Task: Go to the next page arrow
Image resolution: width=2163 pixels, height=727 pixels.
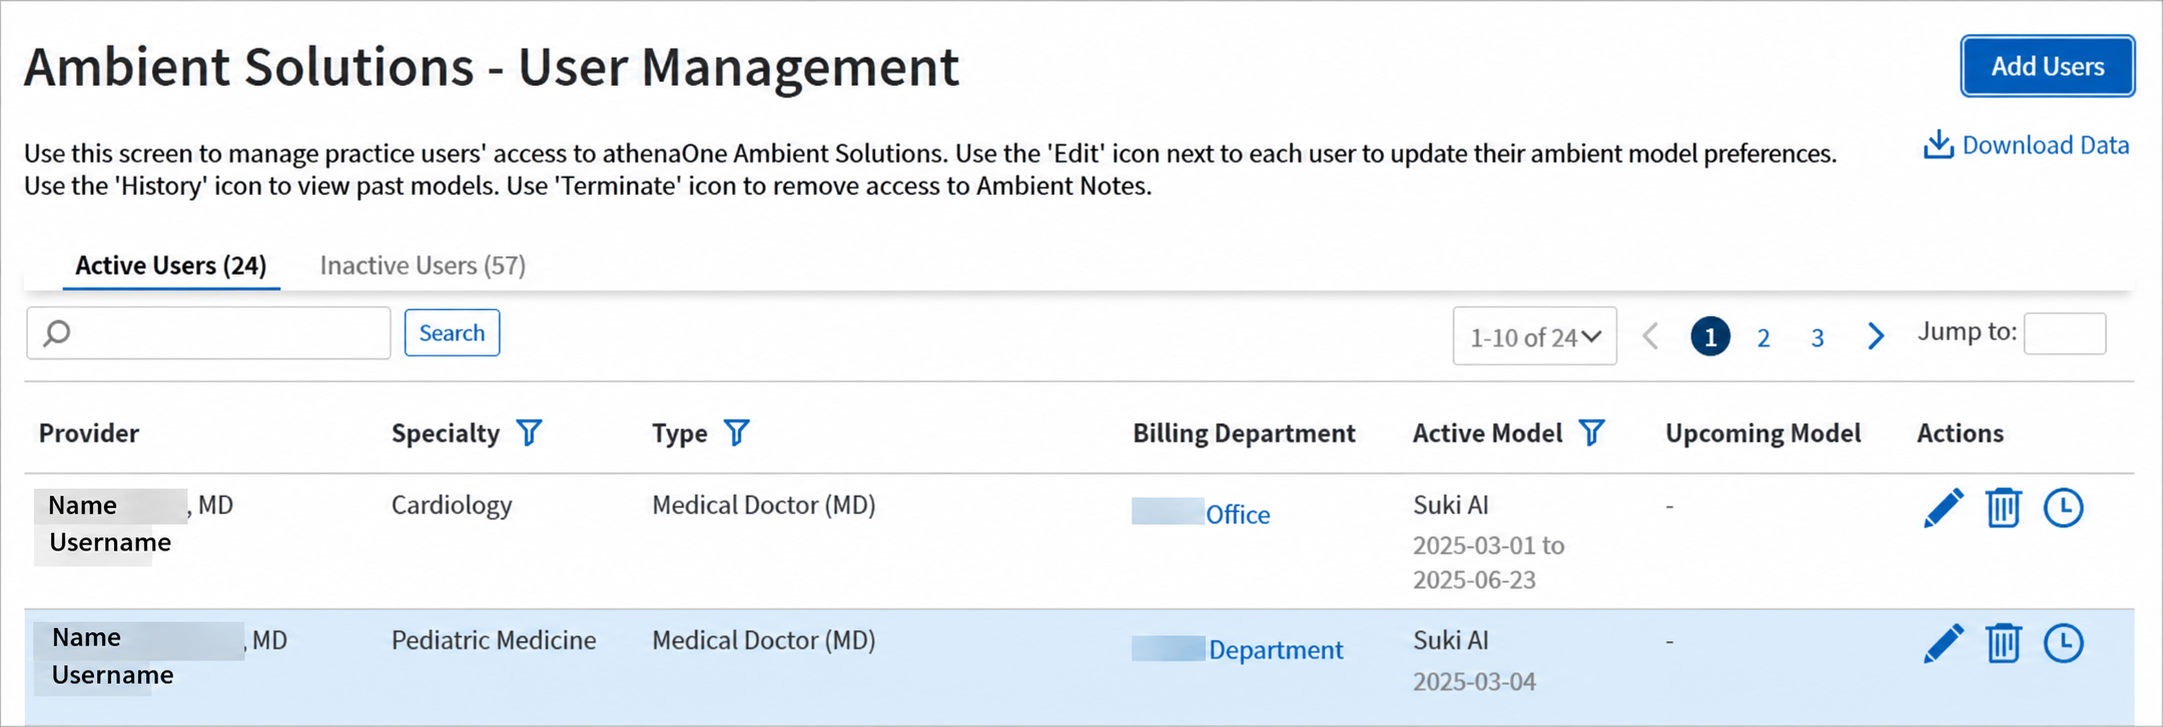Action: [x=1876, y=337]
